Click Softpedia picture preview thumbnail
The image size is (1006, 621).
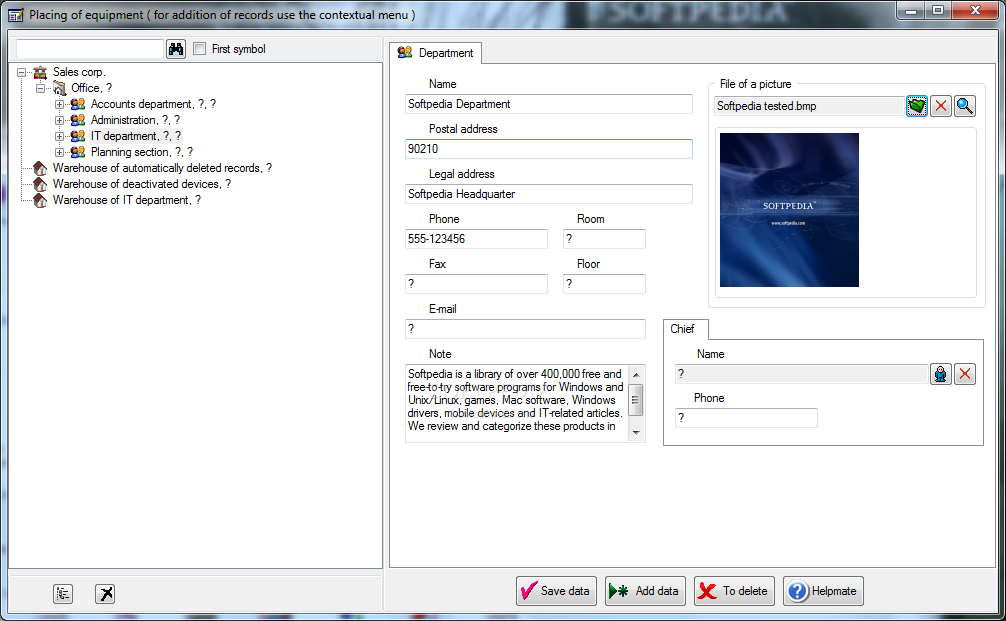point(789,210)
